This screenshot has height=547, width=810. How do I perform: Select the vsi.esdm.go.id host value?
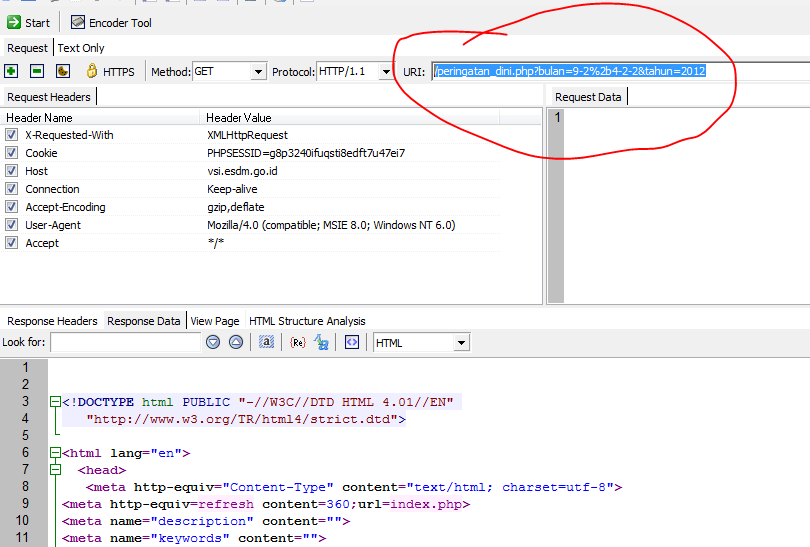(242, 171)
